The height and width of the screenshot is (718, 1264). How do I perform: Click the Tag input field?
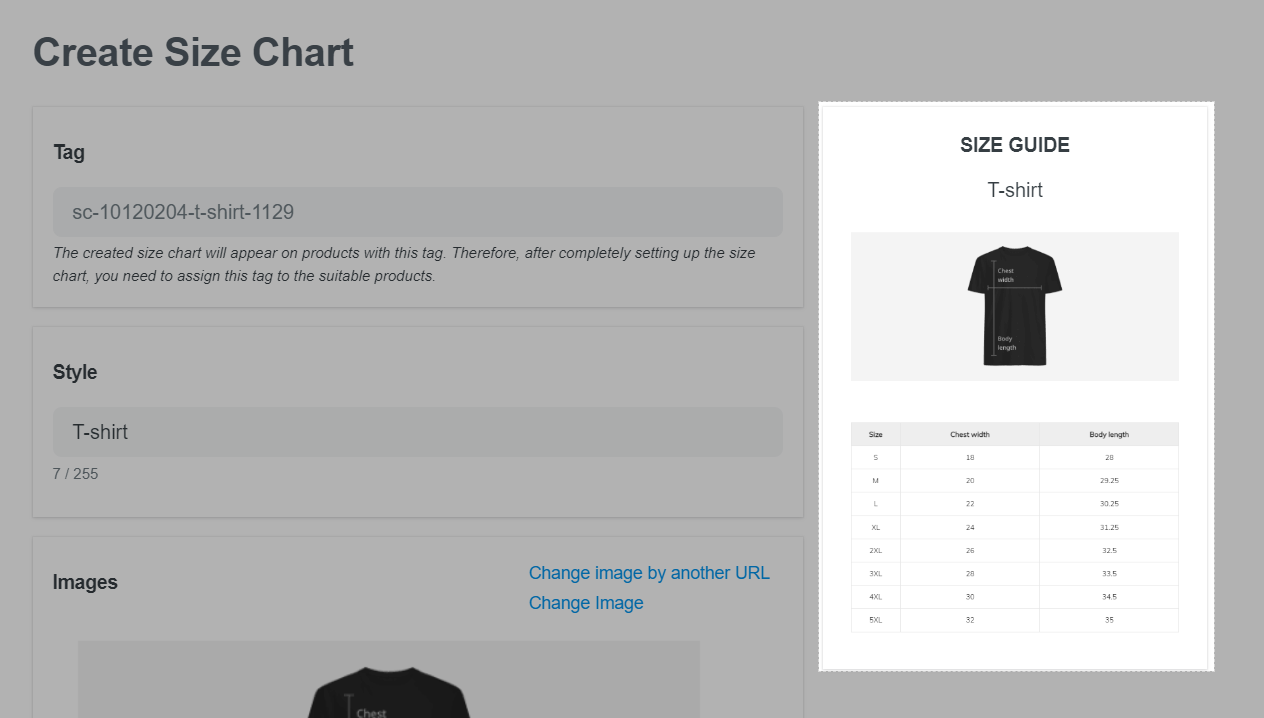point(417,212)
